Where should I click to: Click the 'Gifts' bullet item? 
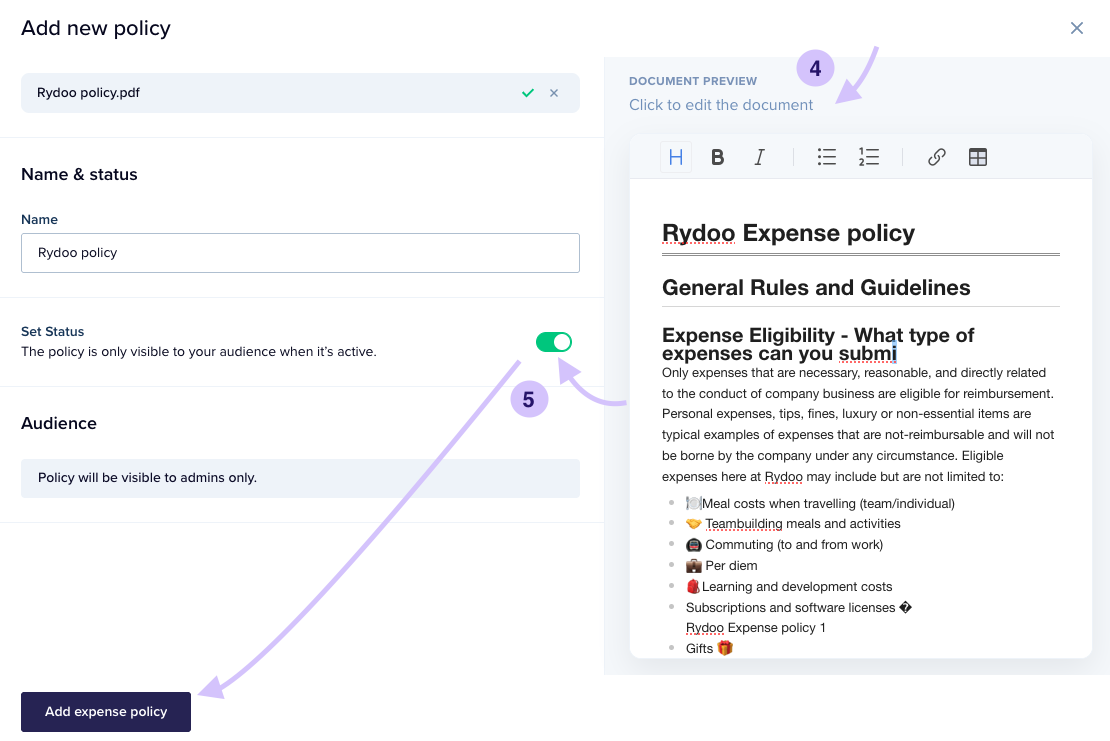click(x=709, y=648)
